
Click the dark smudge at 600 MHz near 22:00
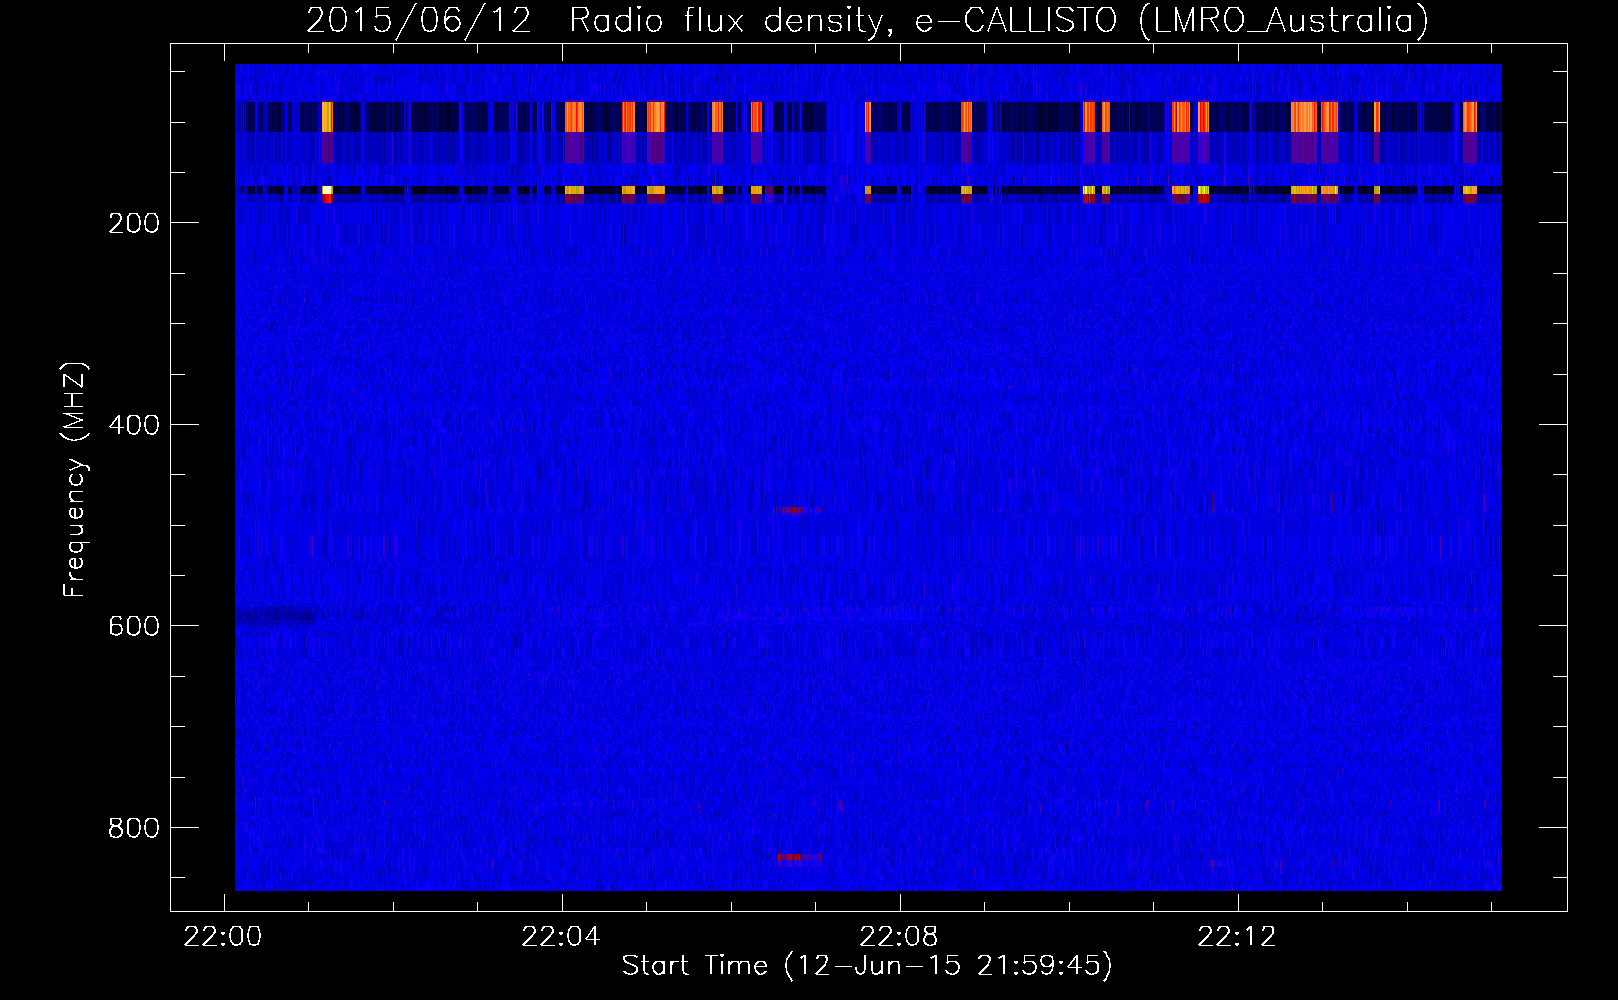tap(277, 617)
